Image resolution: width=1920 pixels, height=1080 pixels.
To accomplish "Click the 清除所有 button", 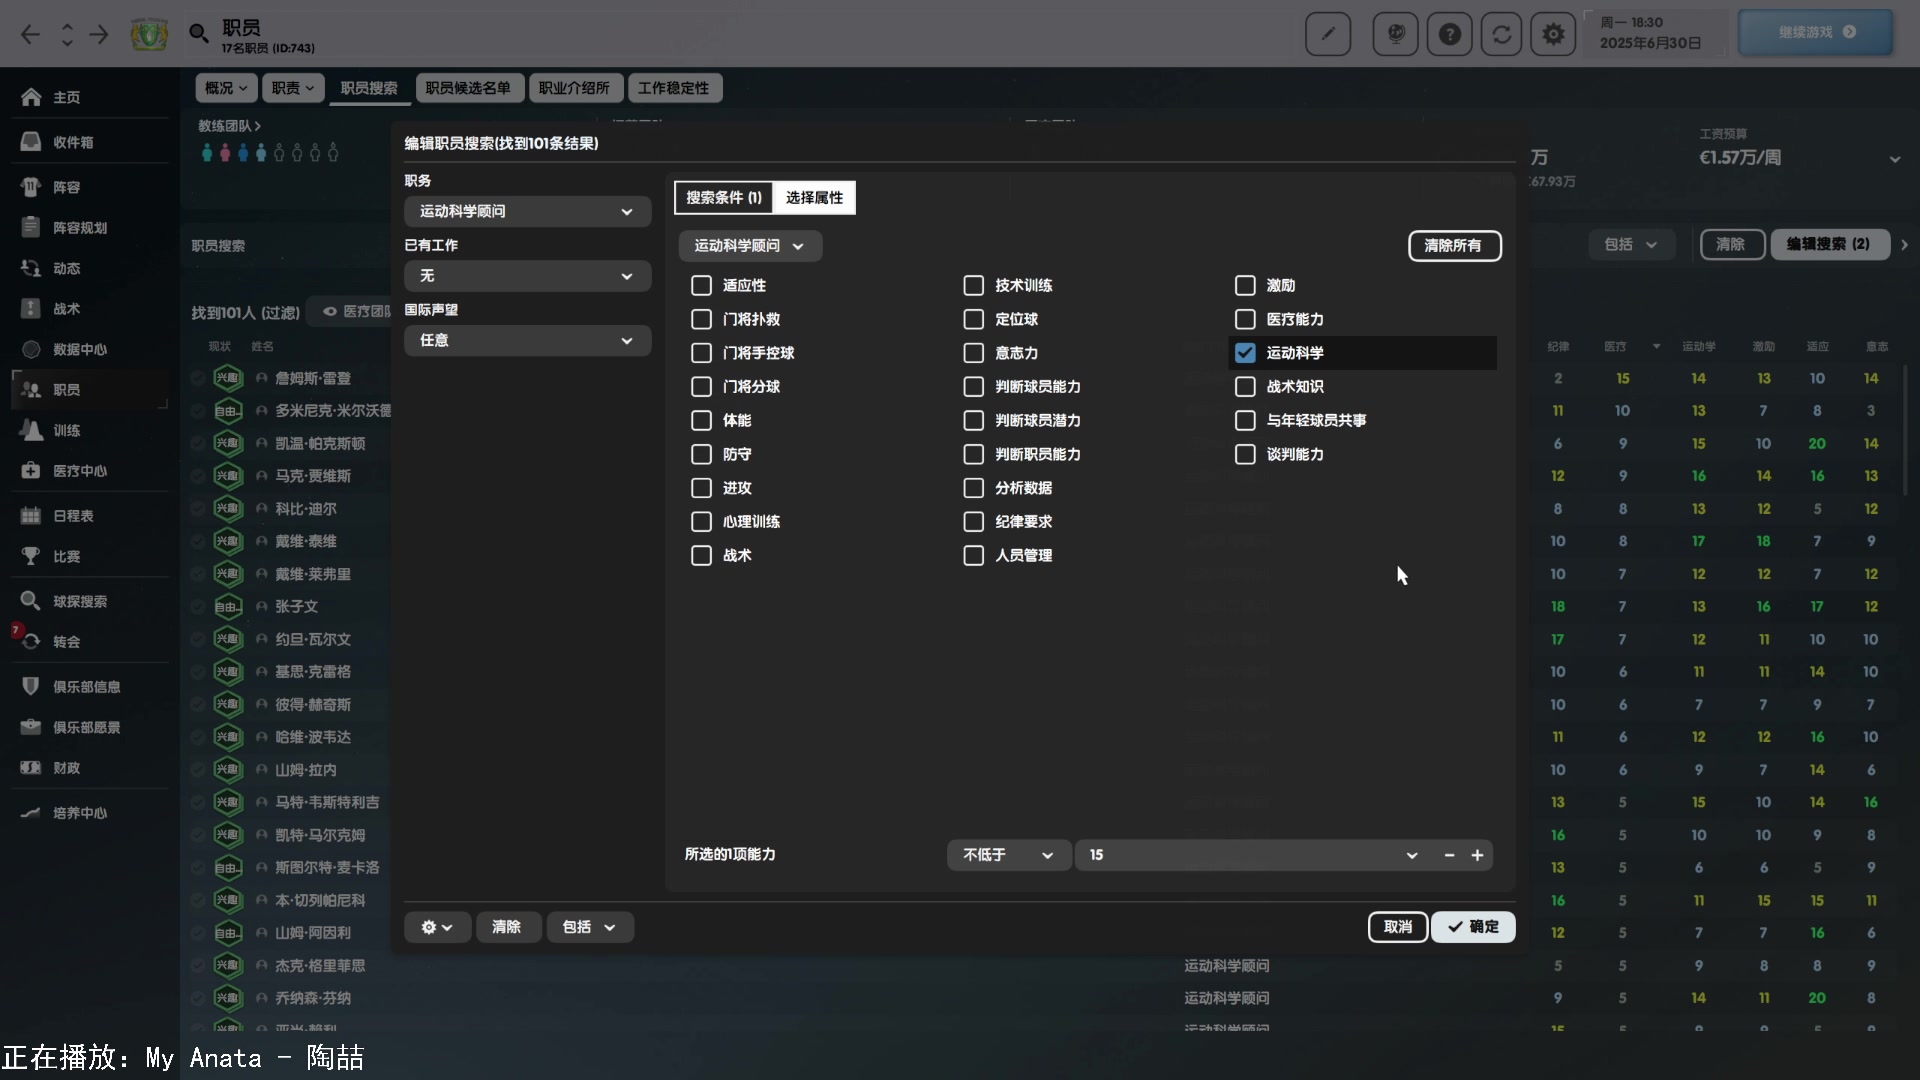I will (1454, 246).
